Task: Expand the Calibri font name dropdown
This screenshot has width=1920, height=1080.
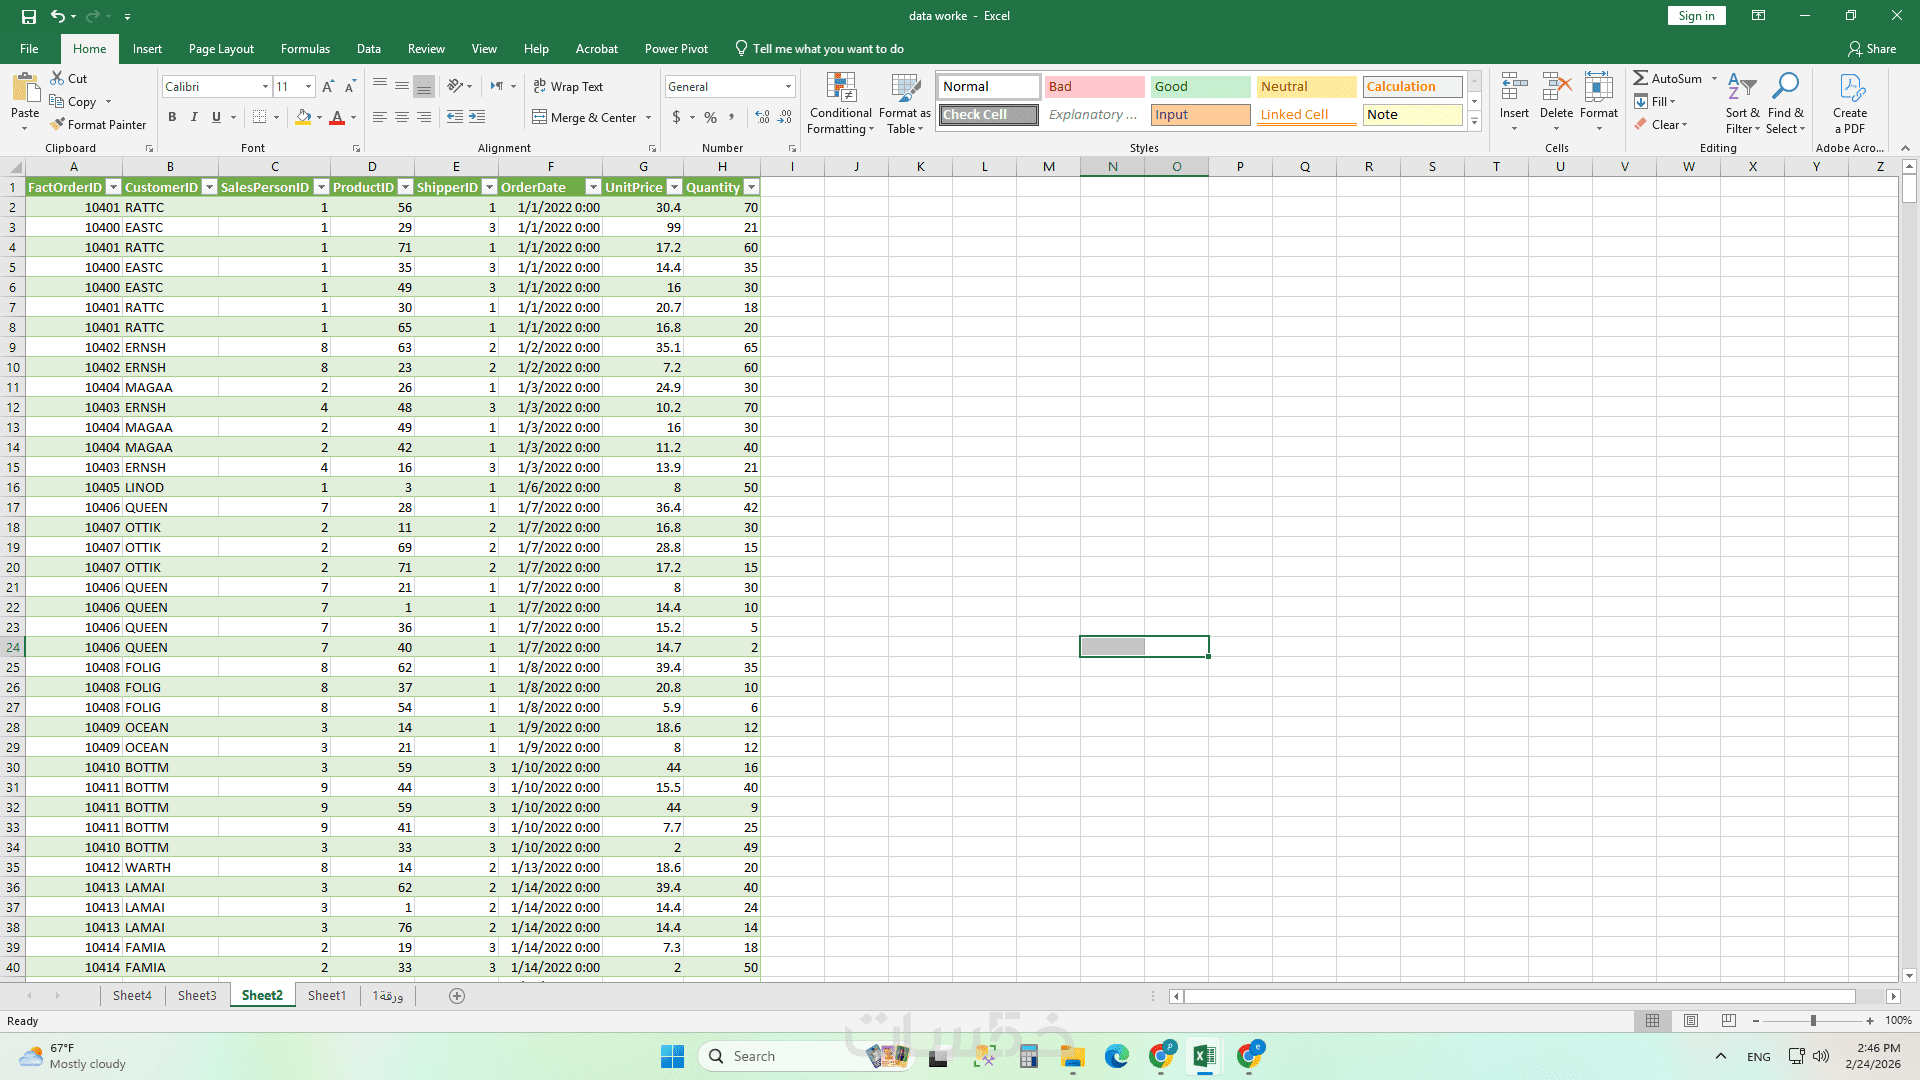Action: coord(265,87)
